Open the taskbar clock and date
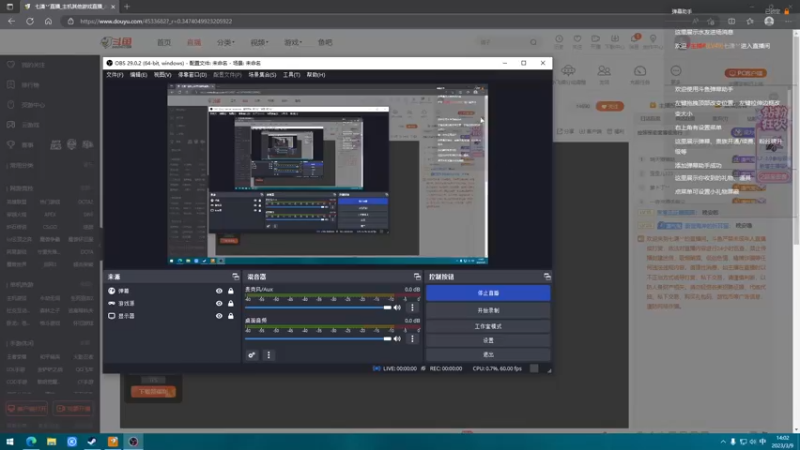This screenshot has height=450, width=800. tap(783, 442)
